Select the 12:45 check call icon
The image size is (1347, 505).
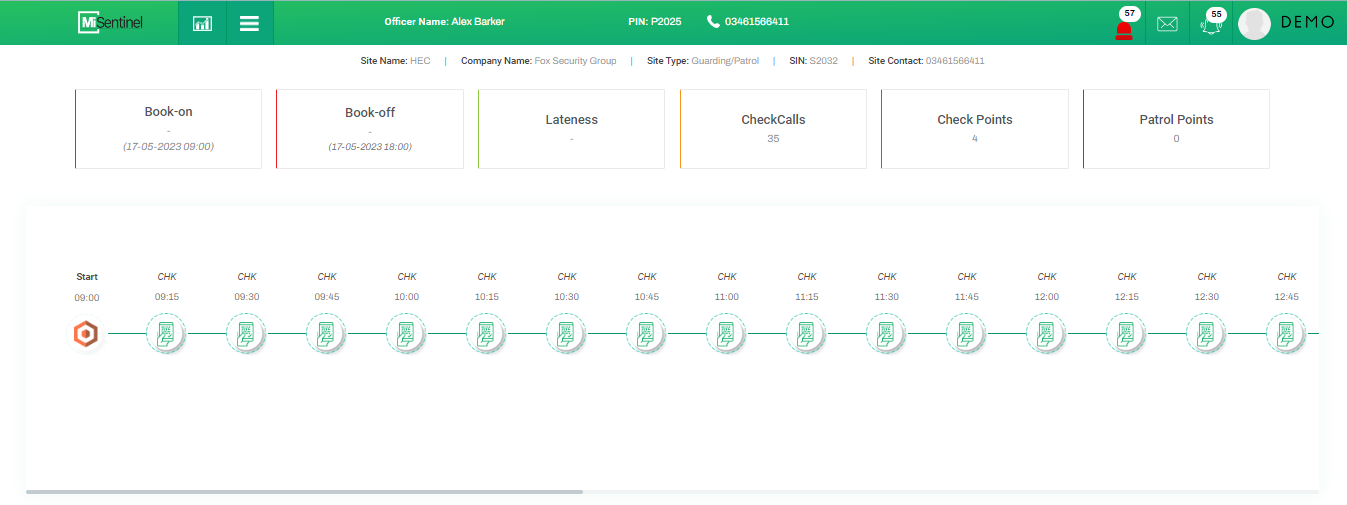[x=1286, y=334]
